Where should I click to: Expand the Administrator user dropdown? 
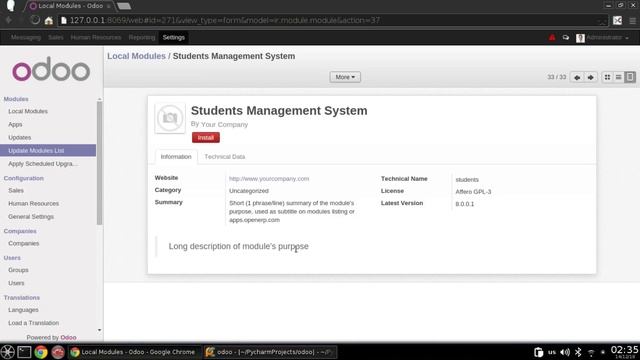607,38
